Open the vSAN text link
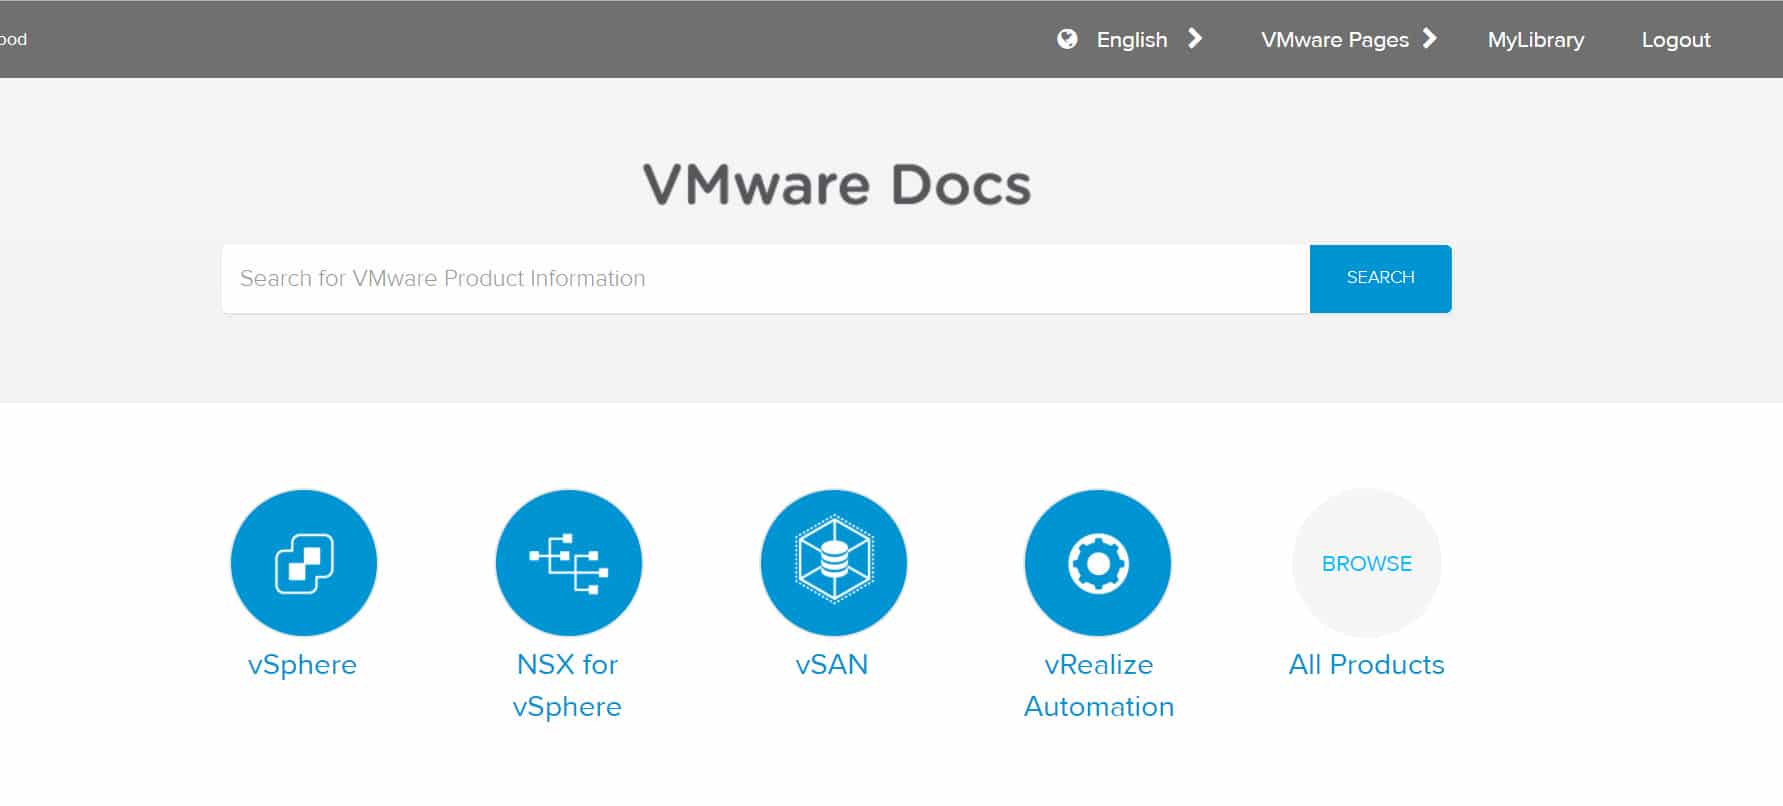The height and width of the screenshot is (806, 1783). pos(832,665)
